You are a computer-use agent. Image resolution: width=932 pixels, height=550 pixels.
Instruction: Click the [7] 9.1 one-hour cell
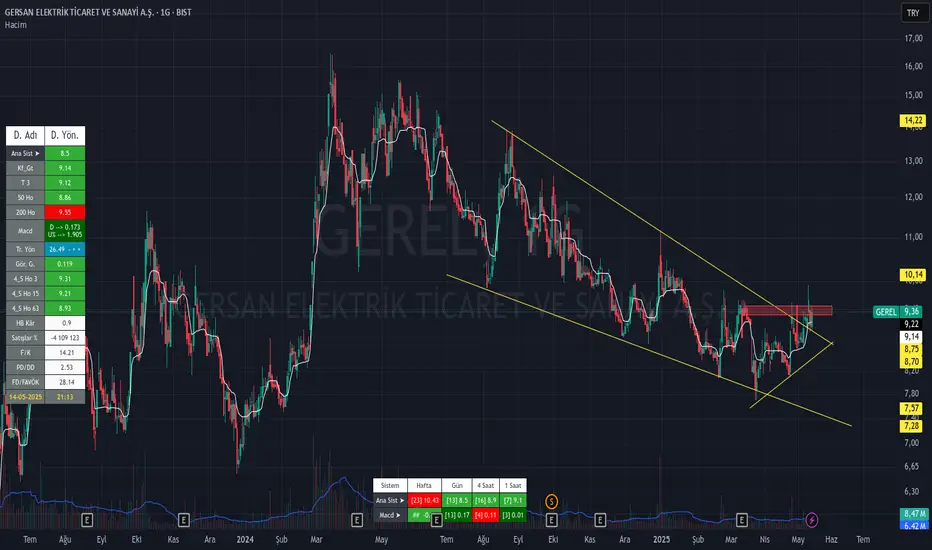coord(513,501)
